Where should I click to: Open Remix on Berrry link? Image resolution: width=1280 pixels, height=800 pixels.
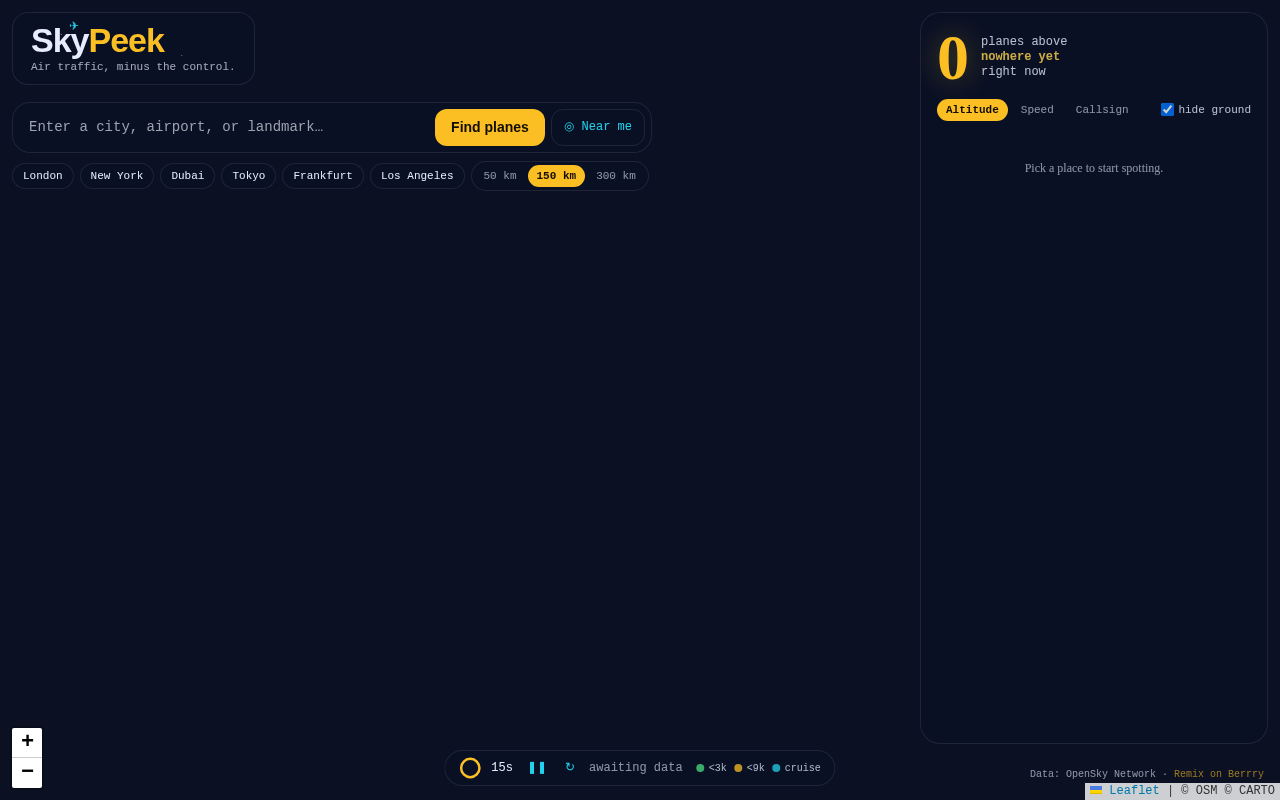click(x=1219, y=774)
